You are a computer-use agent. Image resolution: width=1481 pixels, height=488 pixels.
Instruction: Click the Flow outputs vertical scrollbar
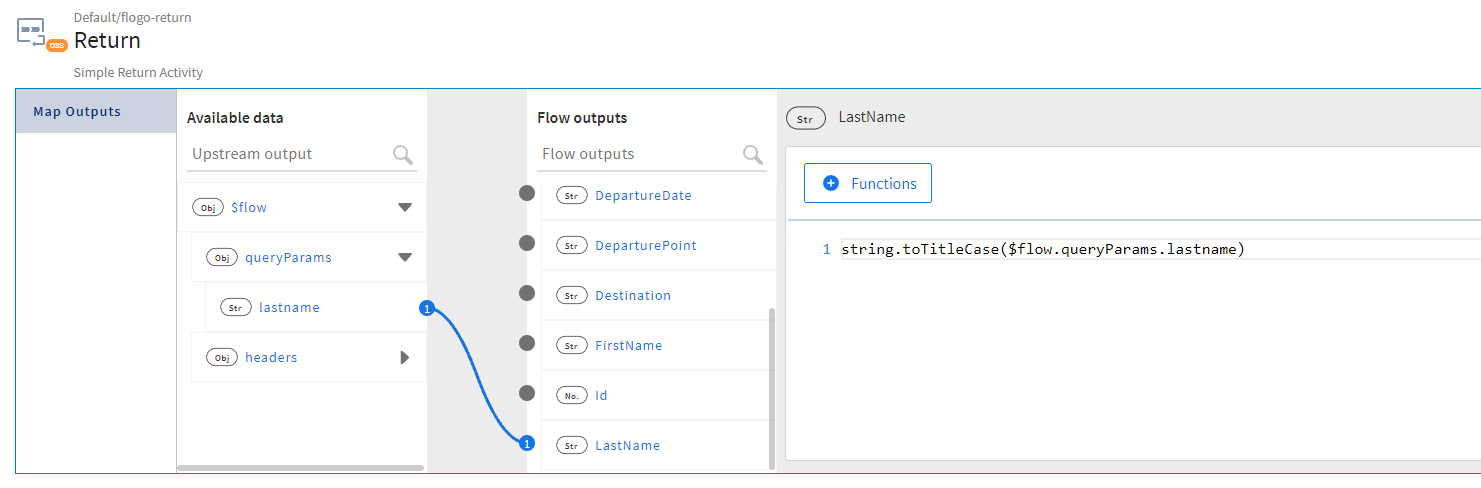pyautogui.click(x=771, y=388)
